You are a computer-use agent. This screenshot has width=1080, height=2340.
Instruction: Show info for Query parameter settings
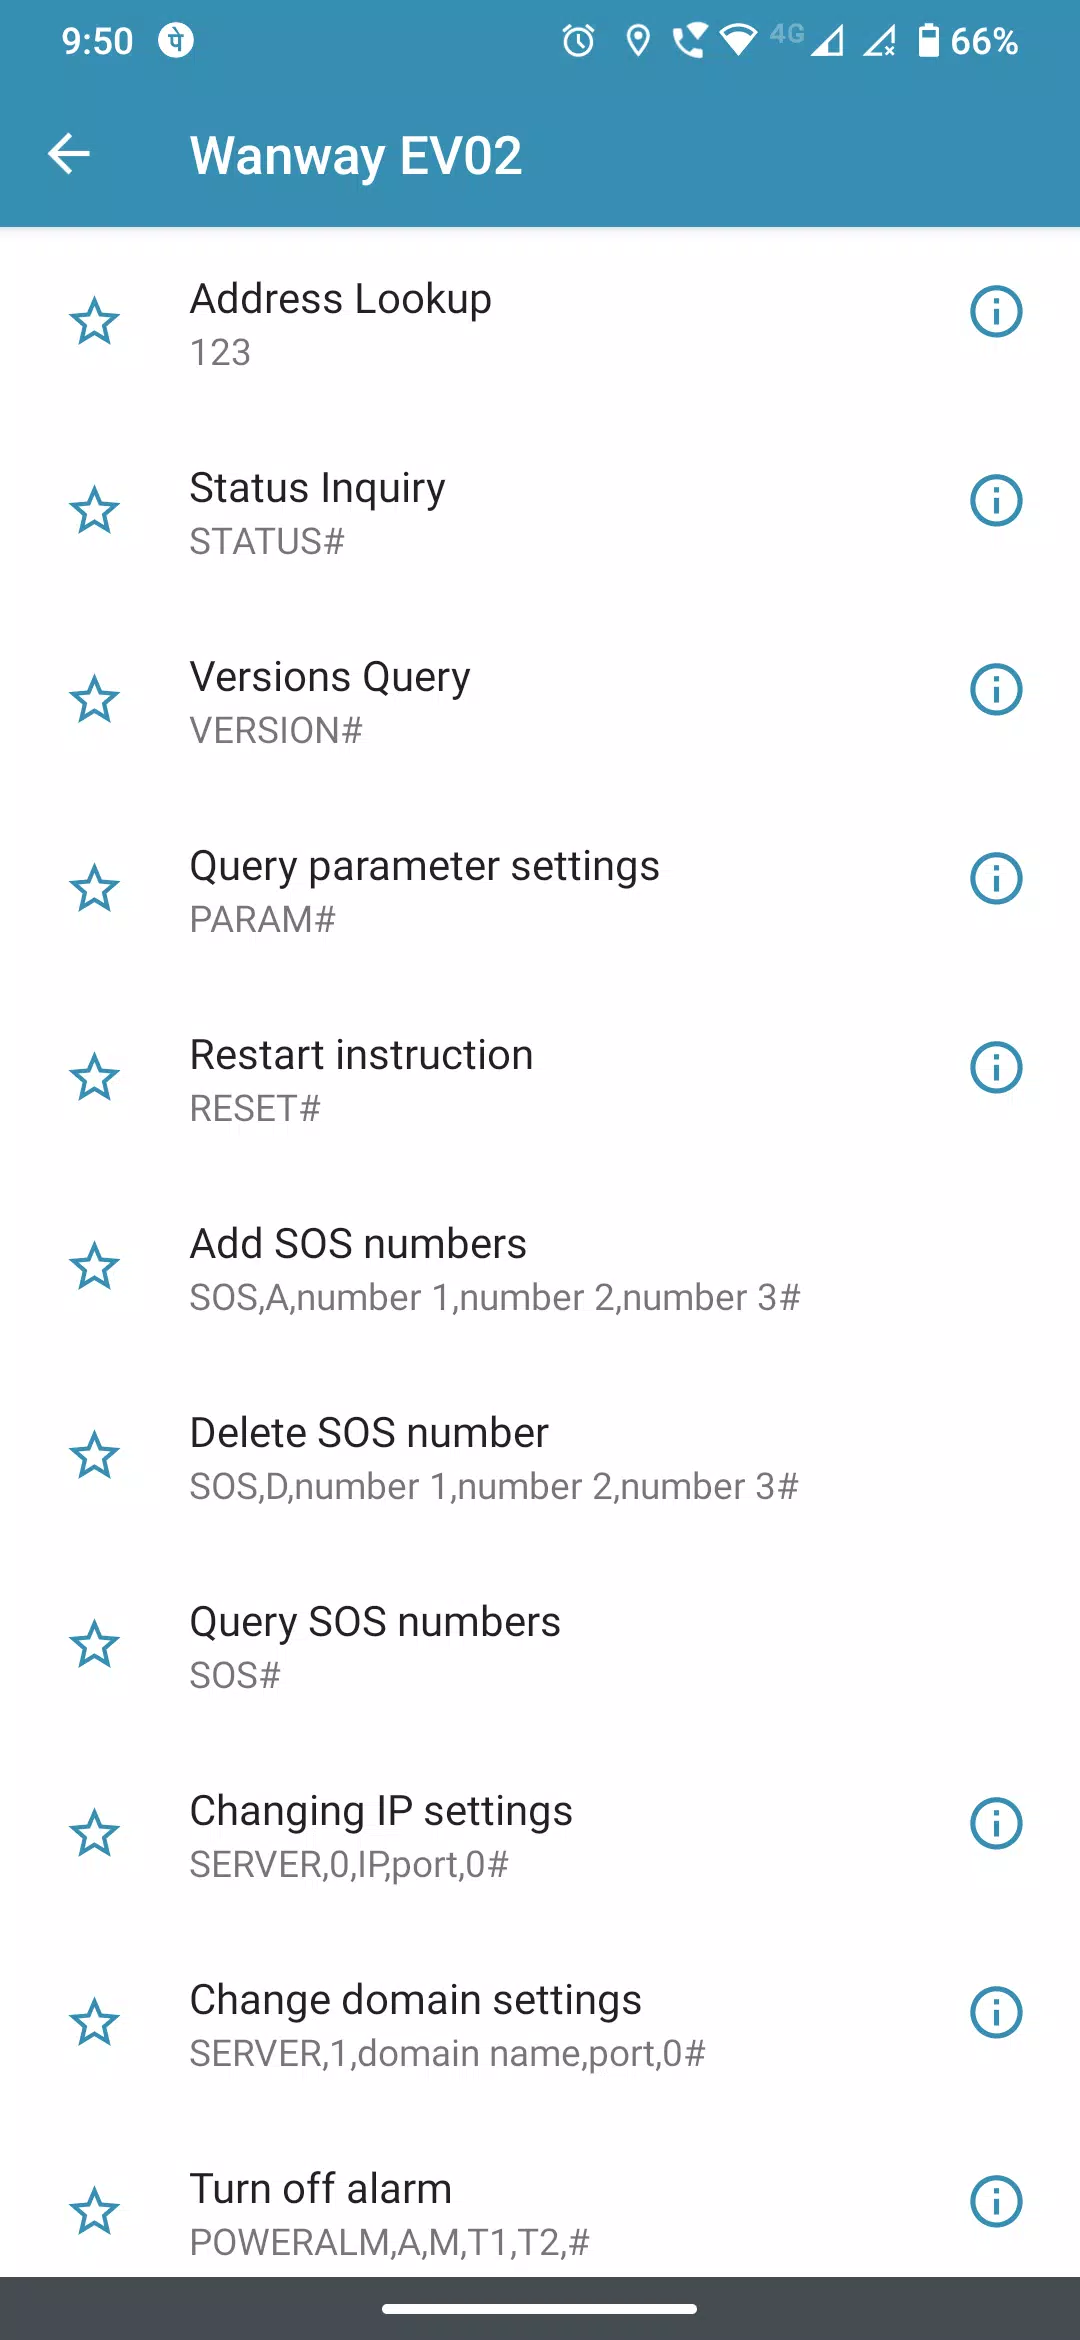[x=996, y=878]
